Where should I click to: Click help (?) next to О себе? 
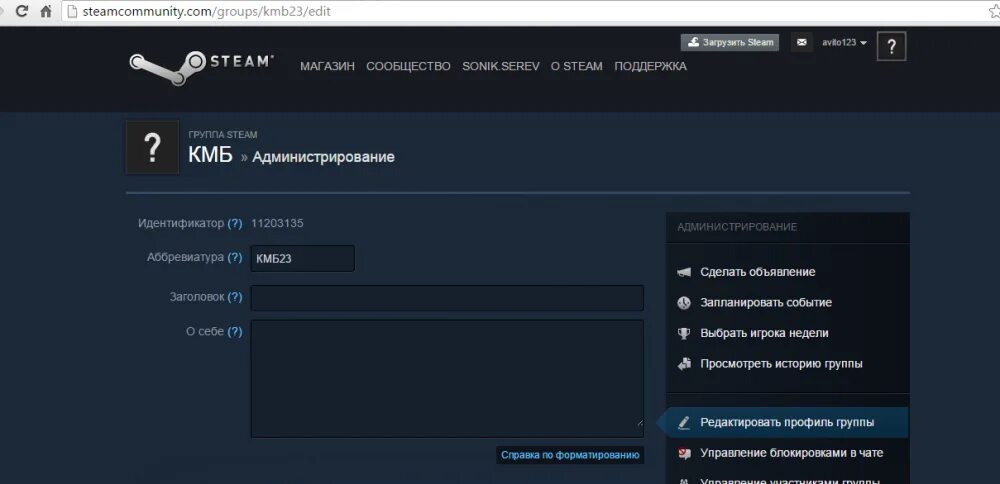pyautogui.click(x=235, y=332)
